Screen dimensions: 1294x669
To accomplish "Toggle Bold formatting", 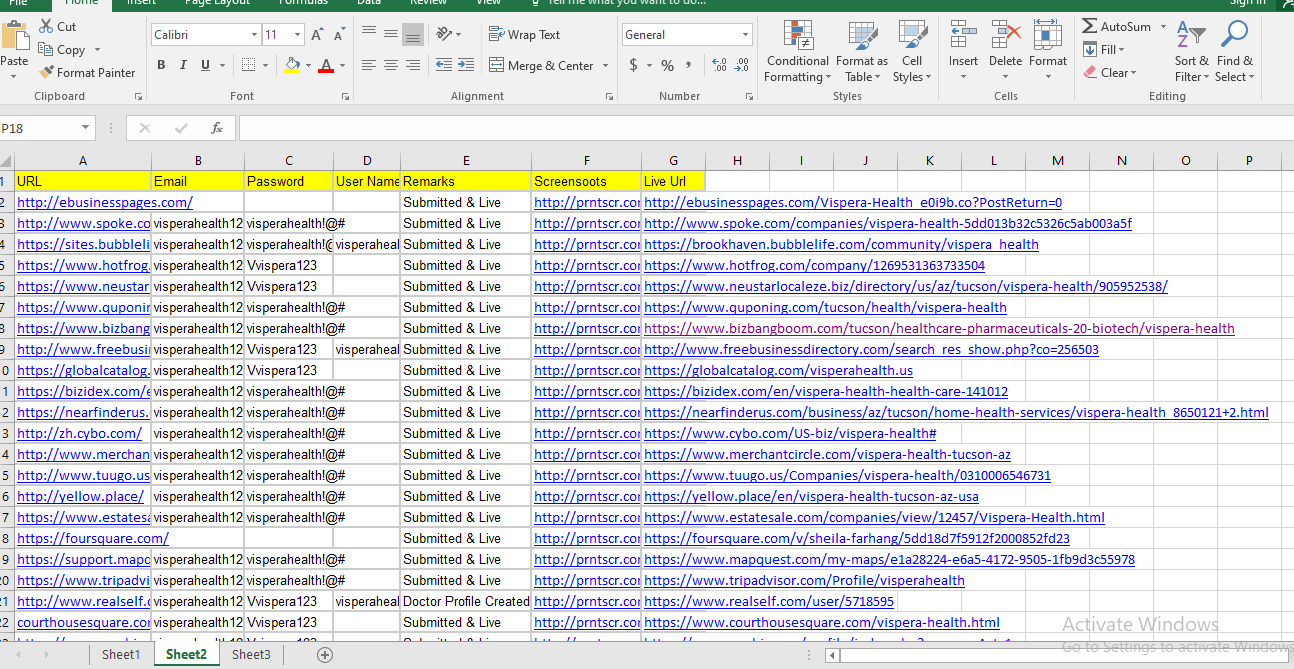I will coord(161,65).
